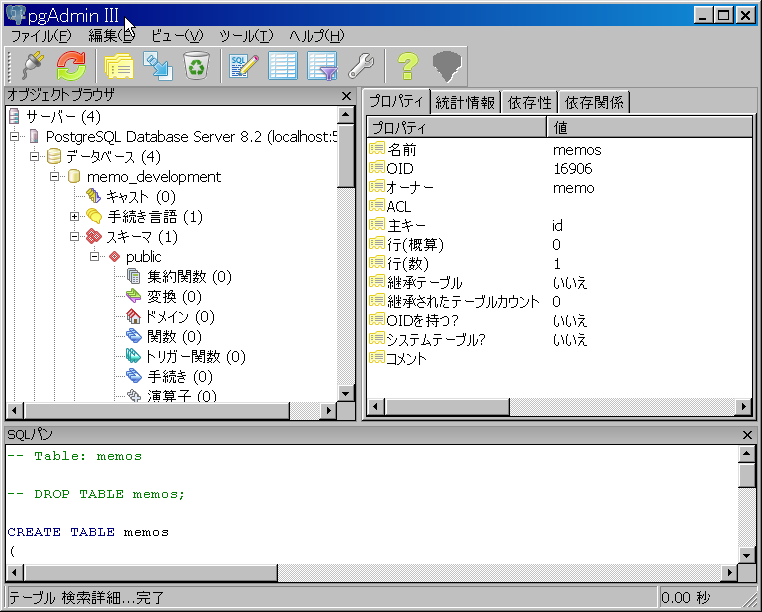762x612 pixels.
Task: Close the SQL pane panel
Action: point(747,435)
